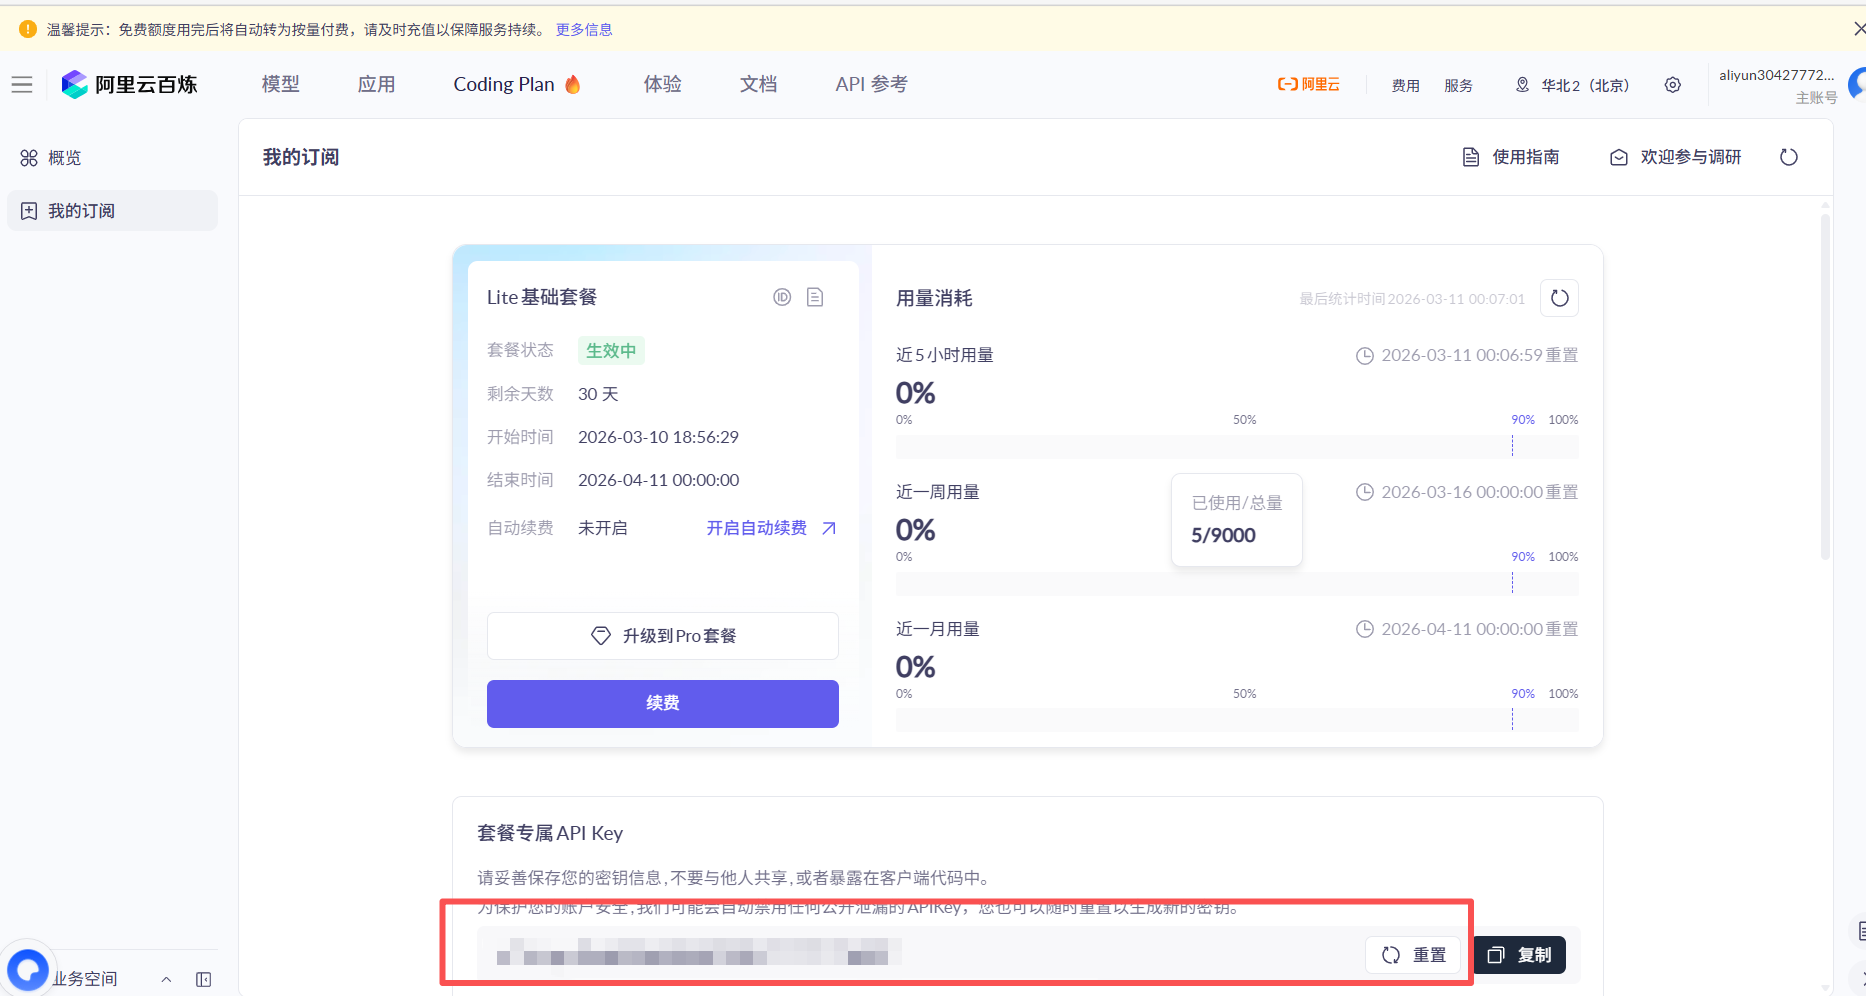Open the hamburger navigation menu
The height and width of the screenshot is (996, 1866).
tap(22, 85)
